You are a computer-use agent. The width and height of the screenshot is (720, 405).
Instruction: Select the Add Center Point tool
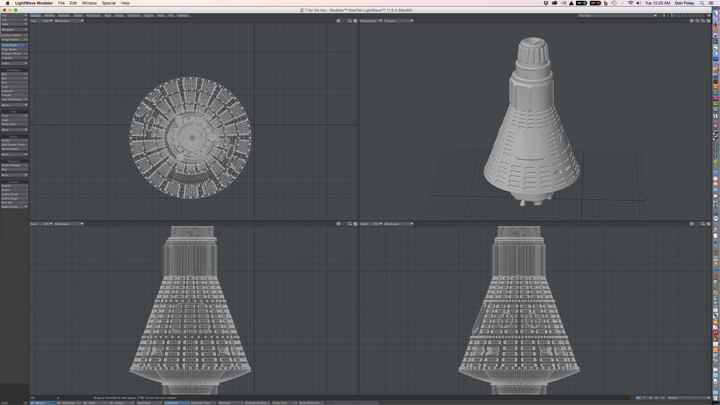(x=14, y=145)
